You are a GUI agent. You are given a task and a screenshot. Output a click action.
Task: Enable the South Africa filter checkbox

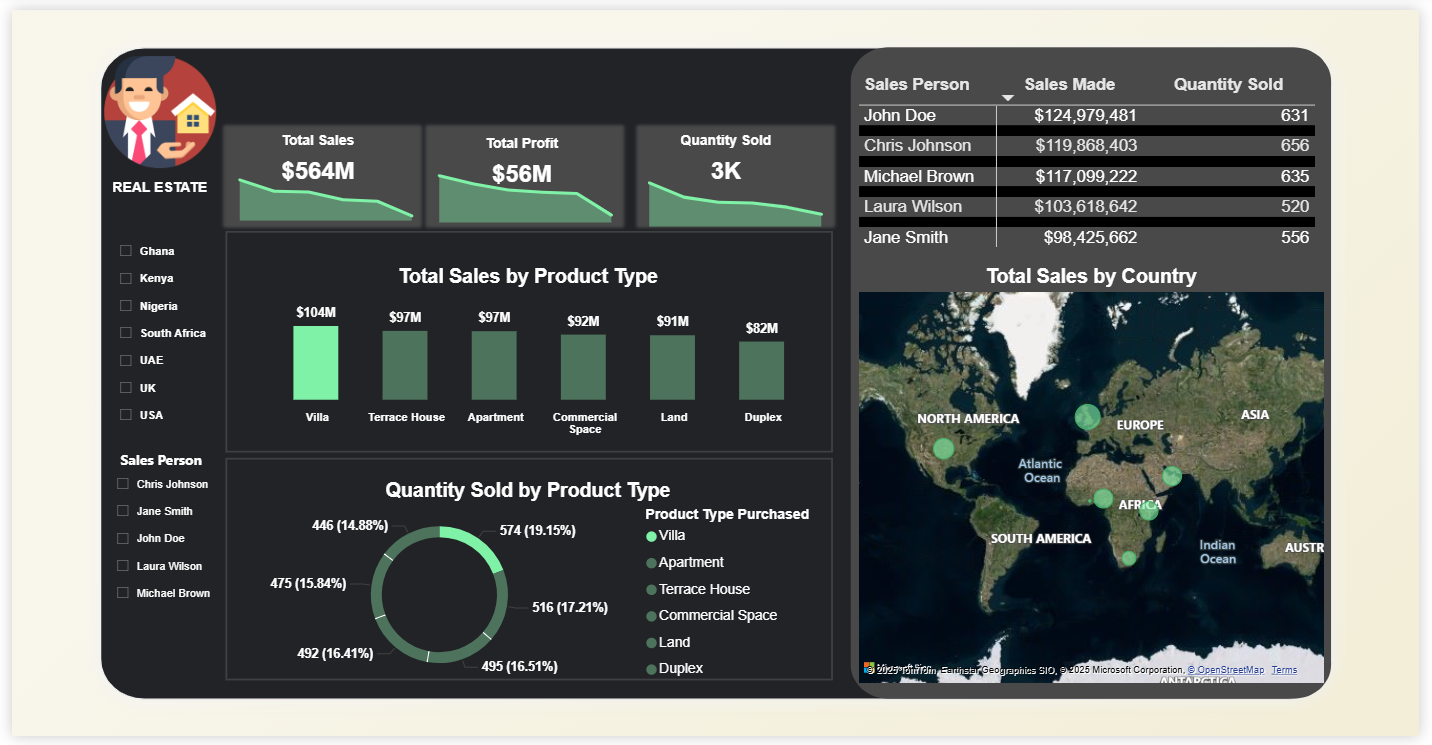126,333
